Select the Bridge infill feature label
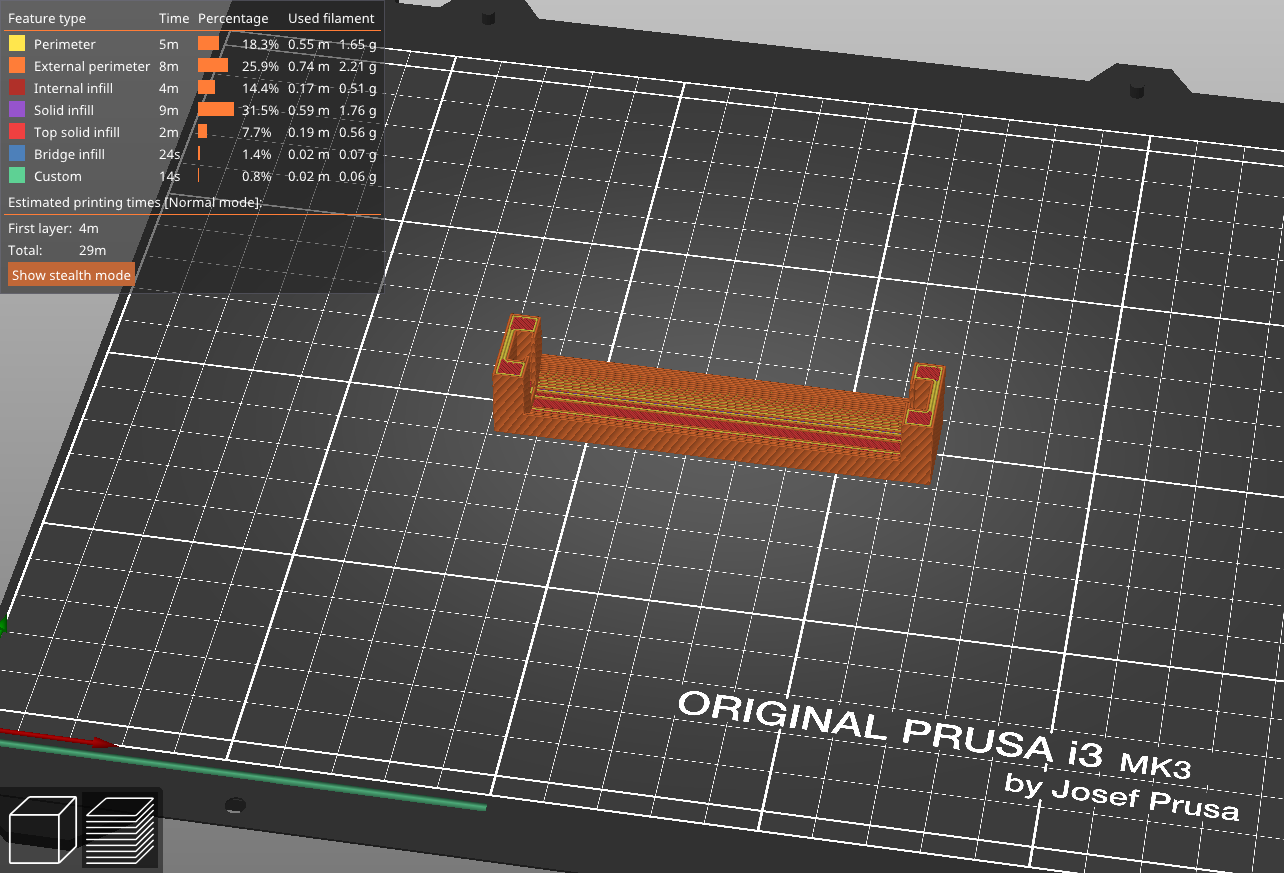Image resolution: width=1284 pixels, height=873 pixels. [69, 154]
